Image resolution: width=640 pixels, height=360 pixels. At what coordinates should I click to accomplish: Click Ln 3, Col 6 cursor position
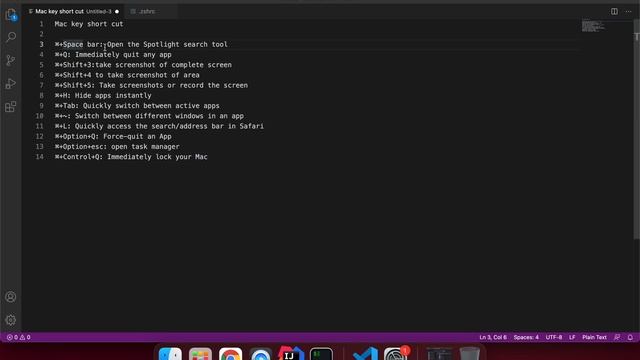pyautogui.click(x=493, y=338)
